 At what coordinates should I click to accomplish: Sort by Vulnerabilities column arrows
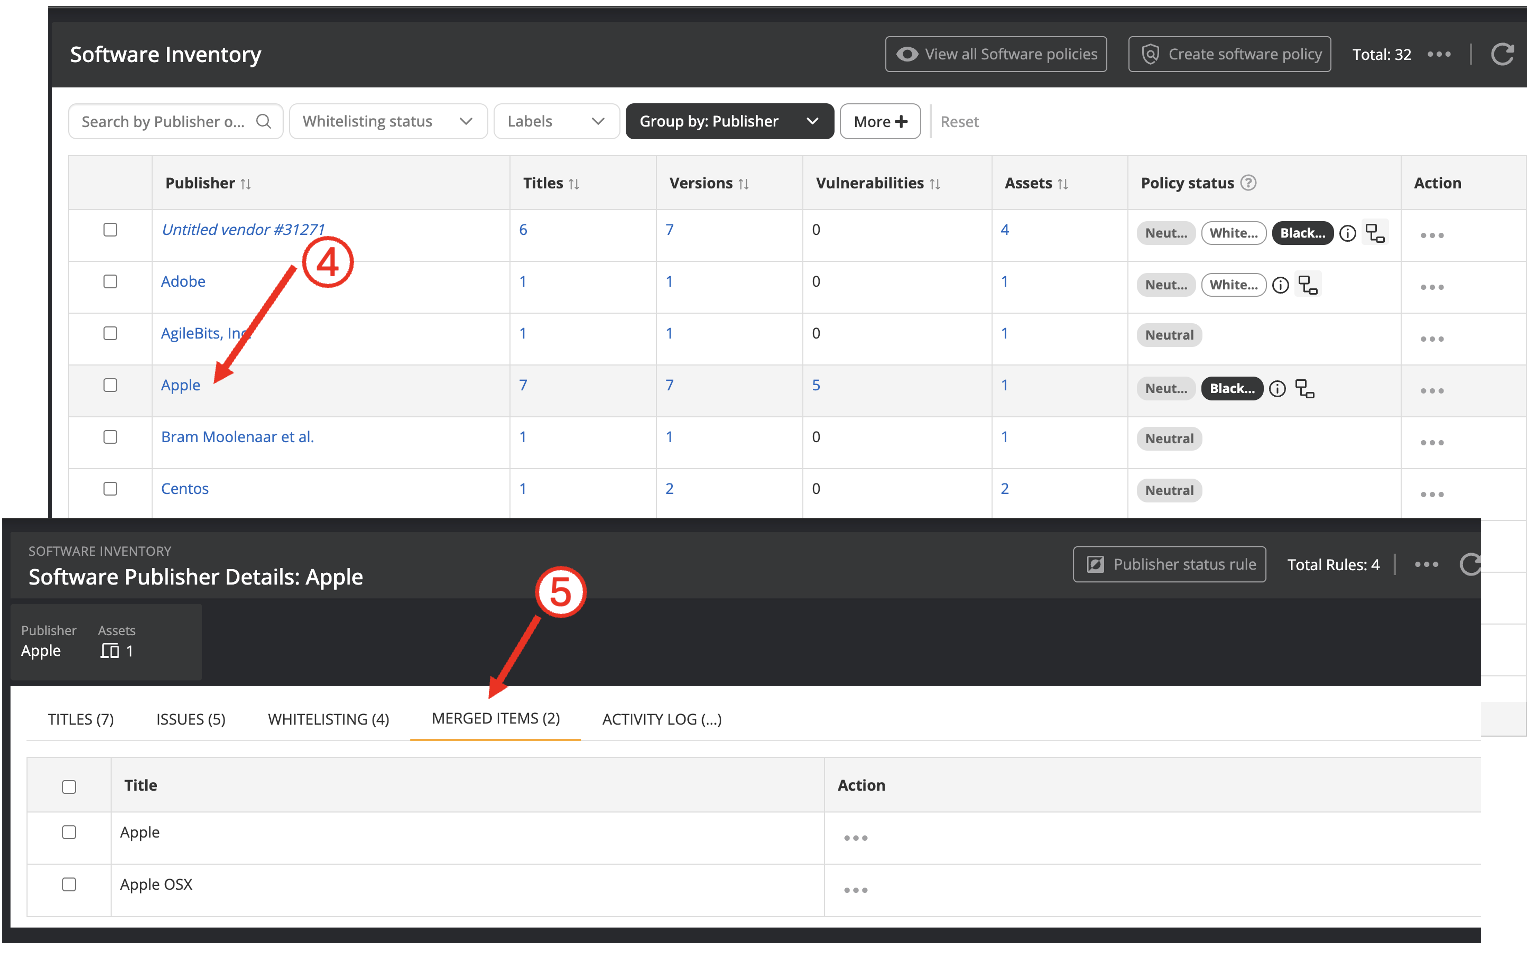click(935, 184)
